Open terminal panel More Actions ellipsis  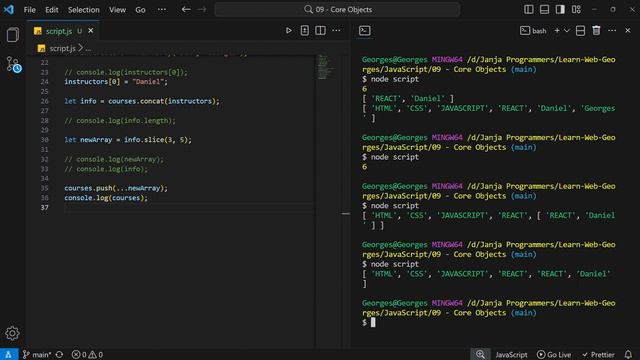612,31
